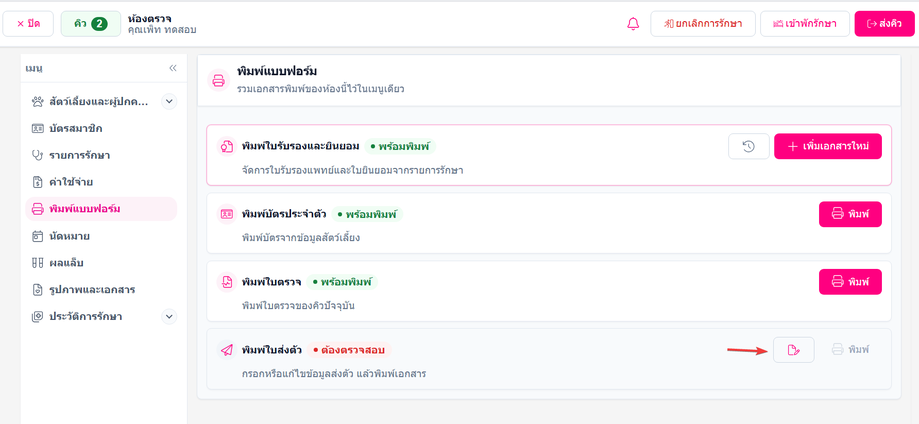This screenshot has height=424, width=919.
Task: Open ผลแล็บ menu item
Action: coord(101,263)
